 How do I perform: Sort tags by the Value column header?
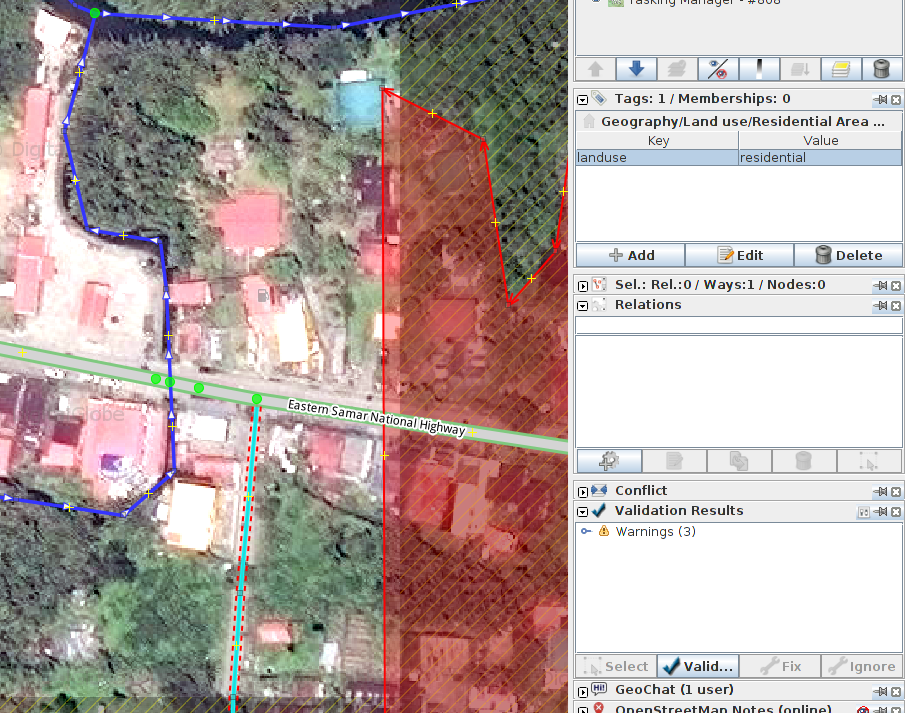[820, 140]
